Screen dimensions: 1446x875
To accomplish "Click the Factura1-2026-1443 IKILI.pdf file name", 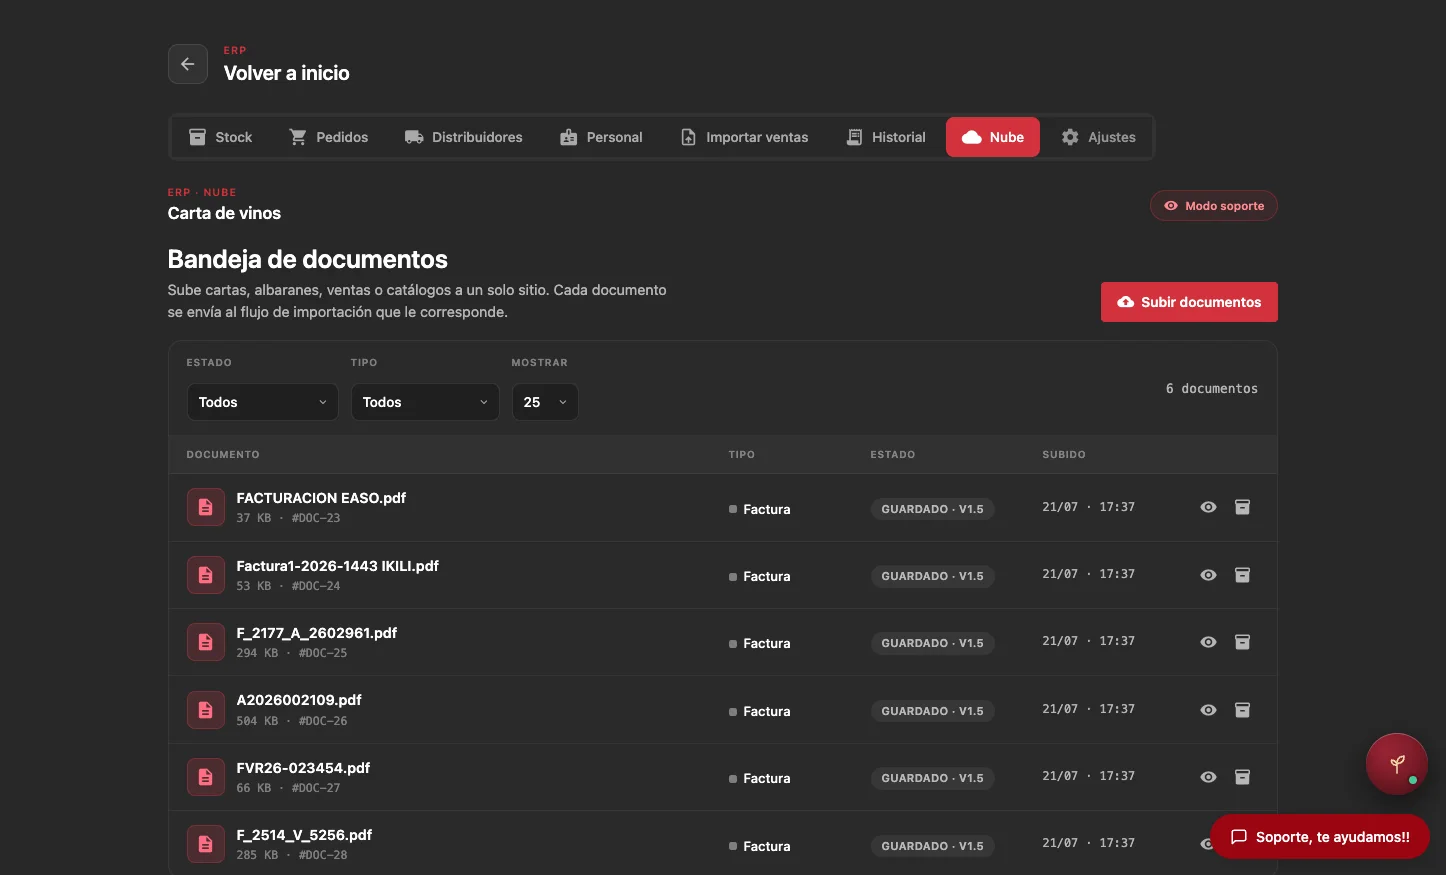I will click(x=338, y=566).
